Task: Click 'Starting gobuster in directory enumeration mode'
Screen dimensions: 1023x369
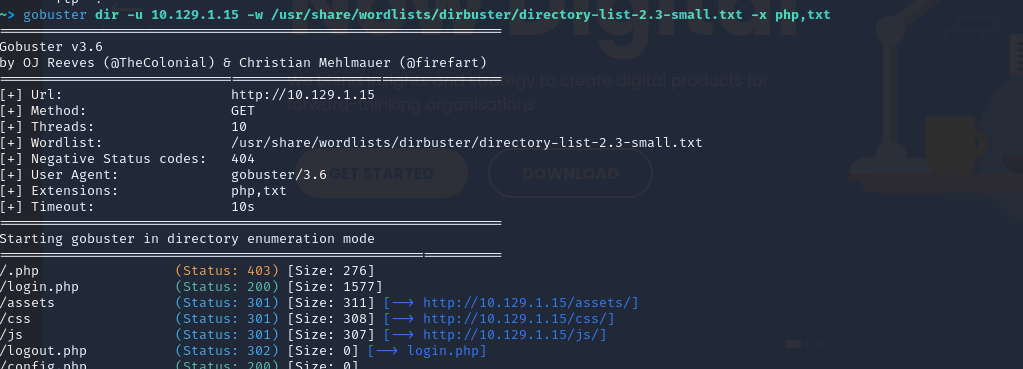Action: pyautogui.click(x=187, y=239)
